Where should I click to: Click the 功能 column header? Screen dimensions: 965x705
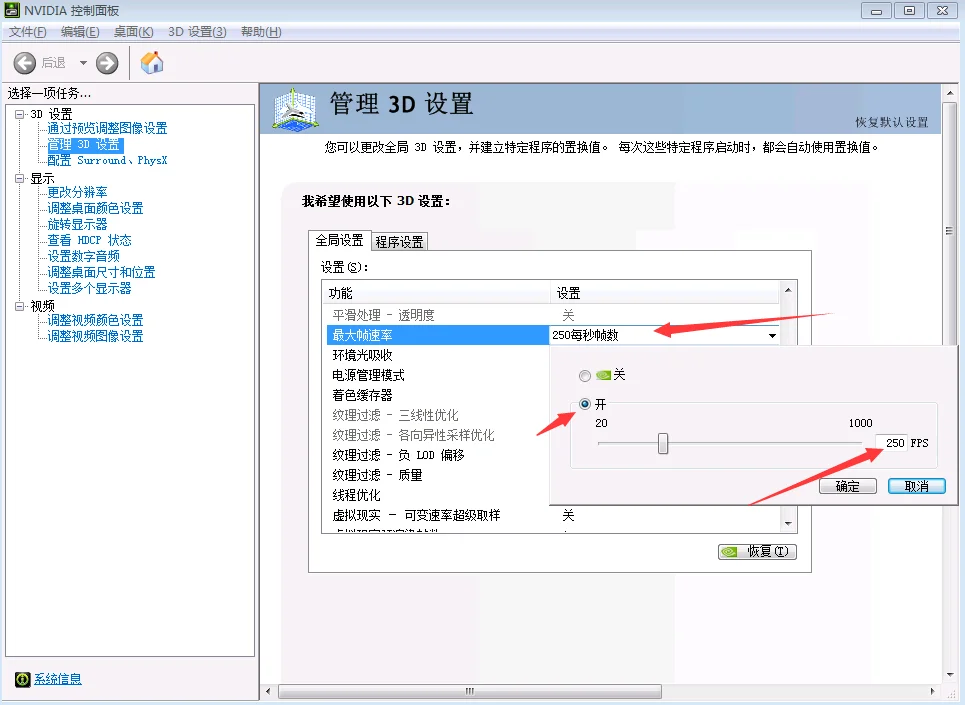point(436,293)
